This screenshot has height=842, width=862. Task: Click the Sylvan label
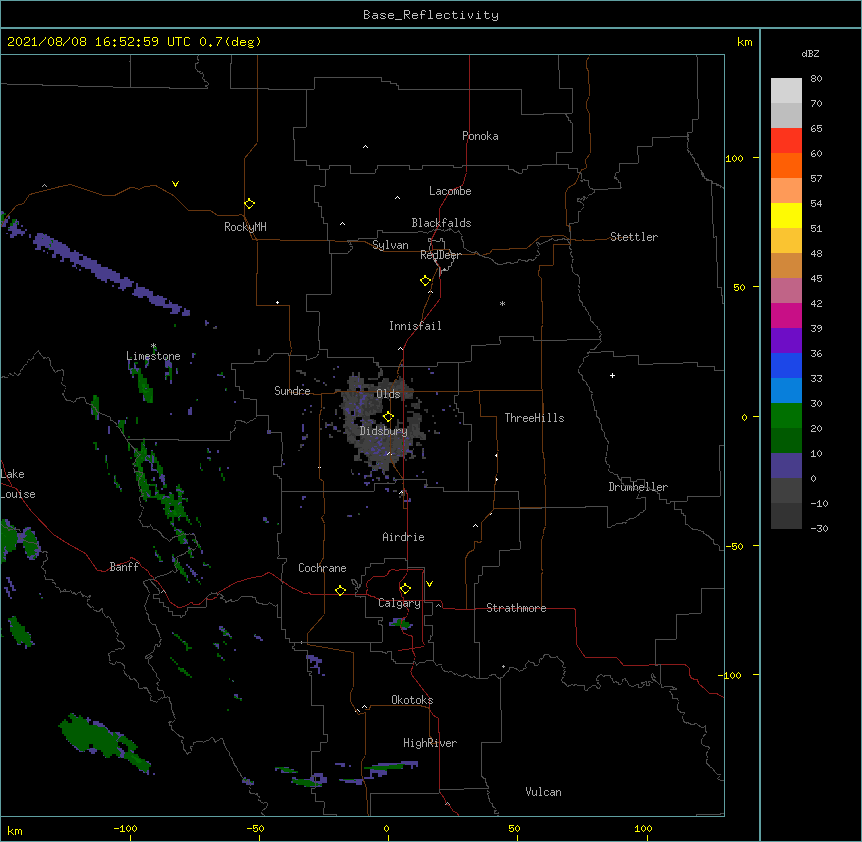pyautogui.click(x=390, y=245)
